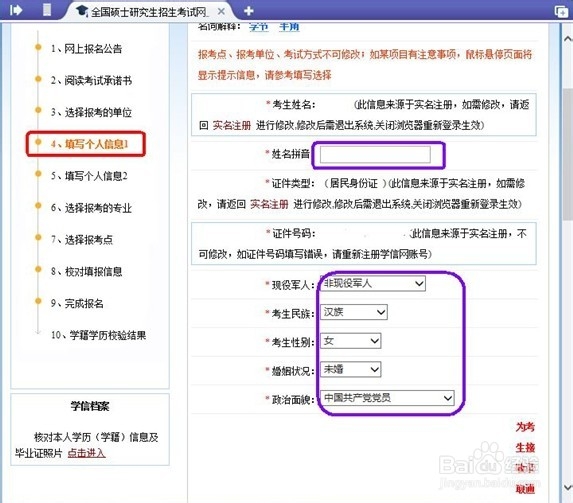Click the sidebar toggle arrow icon in browser bar
The width and height of the screenshot is (573, 503).
click(16, 10)
